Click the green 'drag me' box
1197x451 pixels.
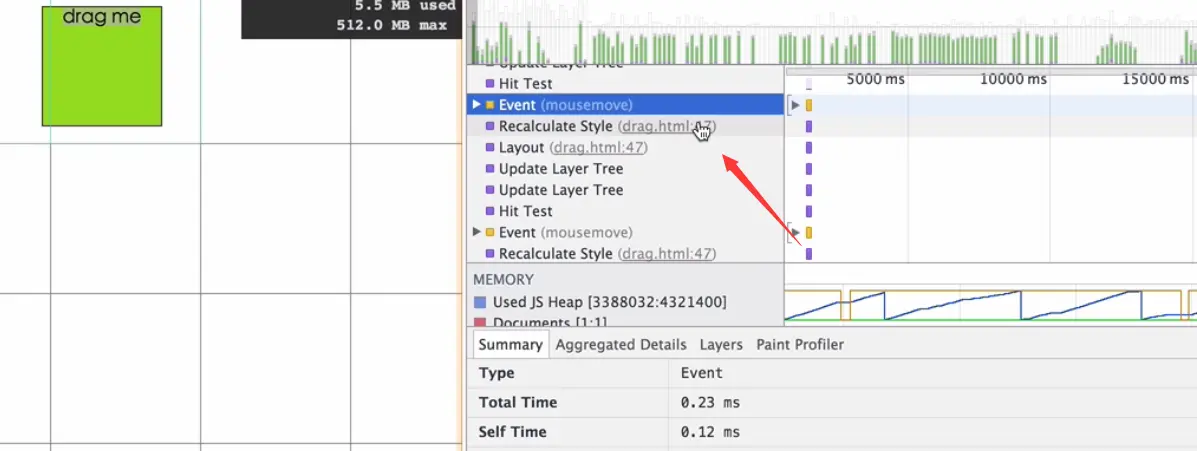pyautogui.click(x=102, y=66)
